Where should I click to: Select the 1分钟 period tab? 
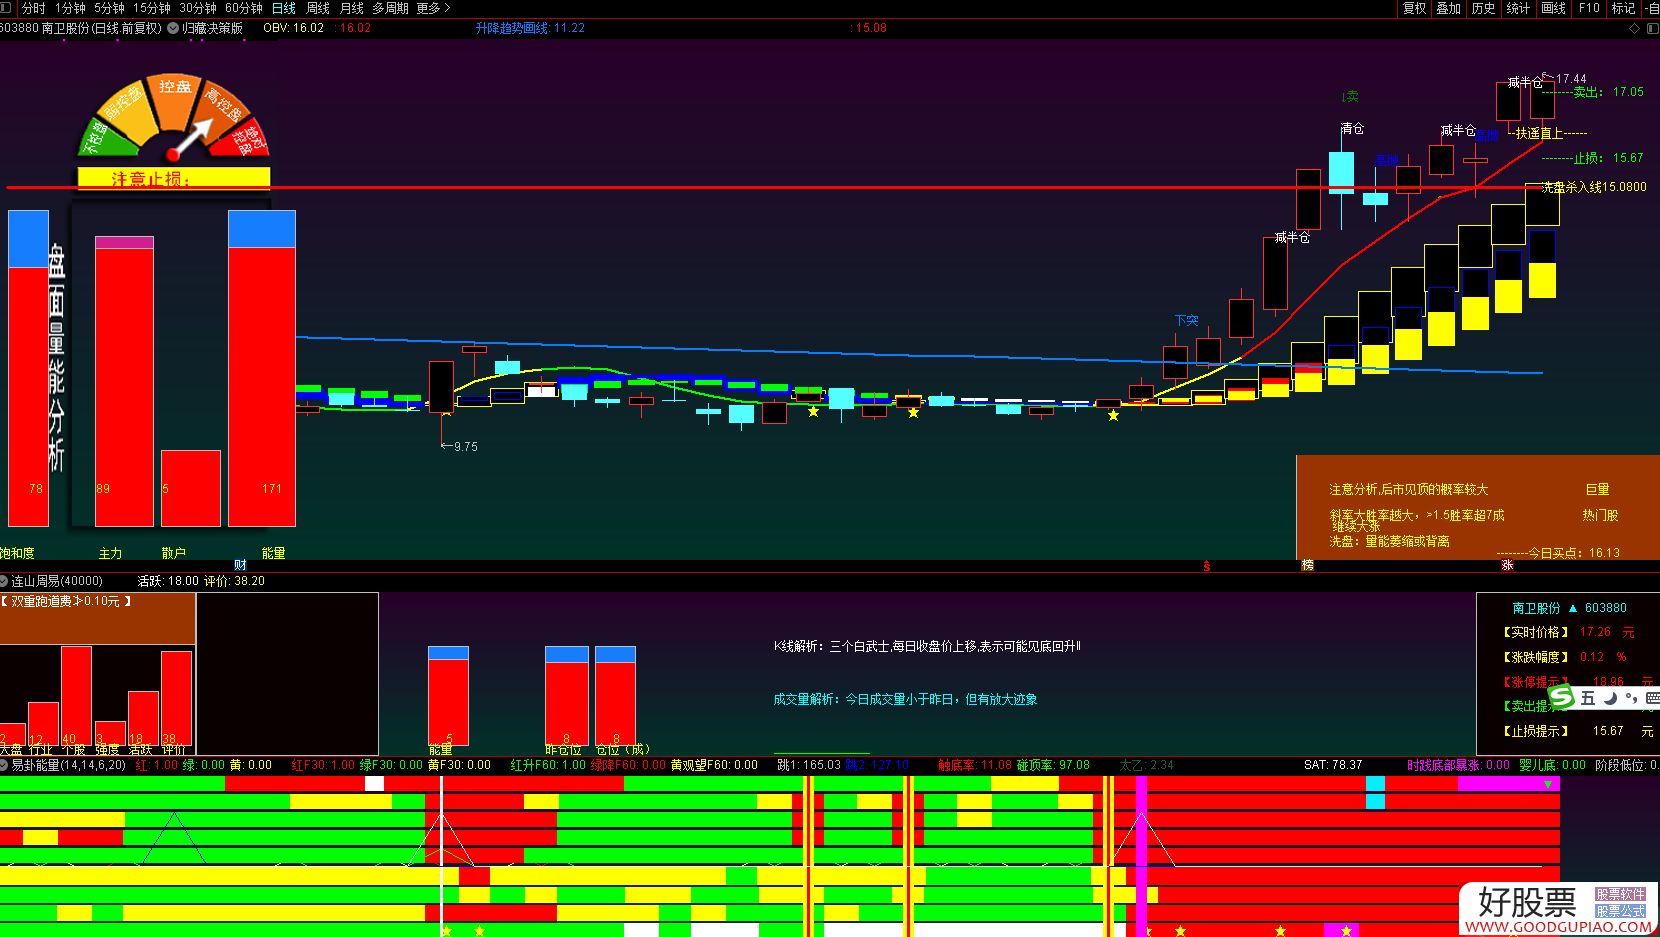70,8
